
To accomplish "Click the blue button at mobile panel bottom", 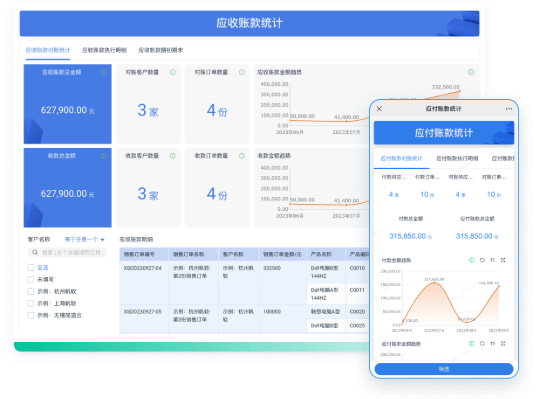I will 444,369.
